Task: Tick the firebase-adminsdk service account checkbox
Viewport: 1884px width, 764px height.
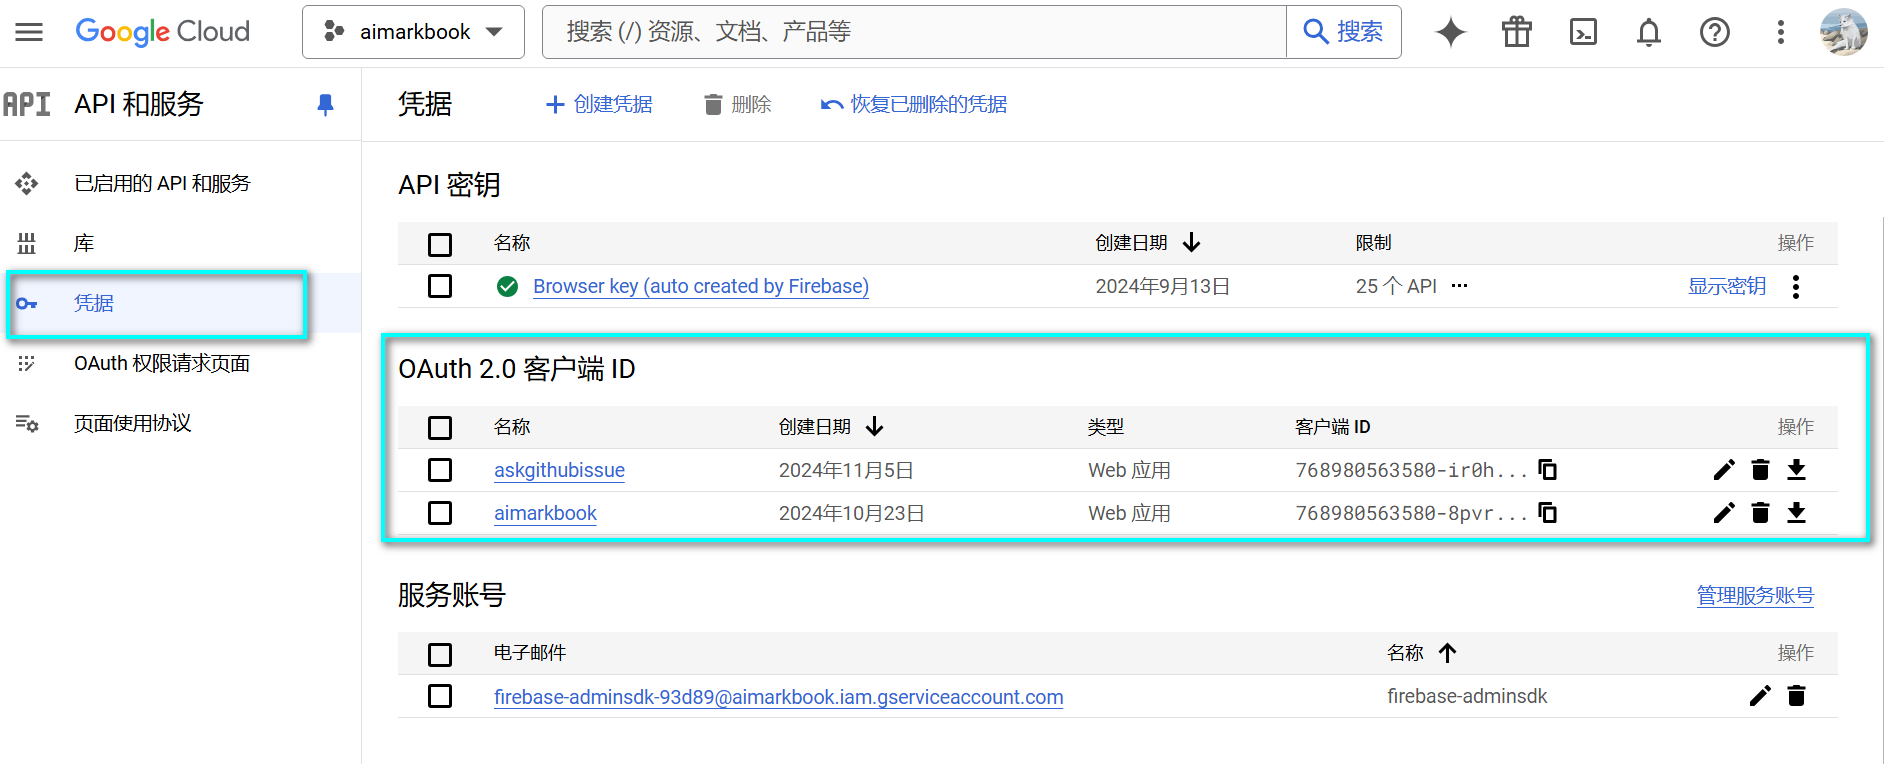Action: tap(440, 696)
